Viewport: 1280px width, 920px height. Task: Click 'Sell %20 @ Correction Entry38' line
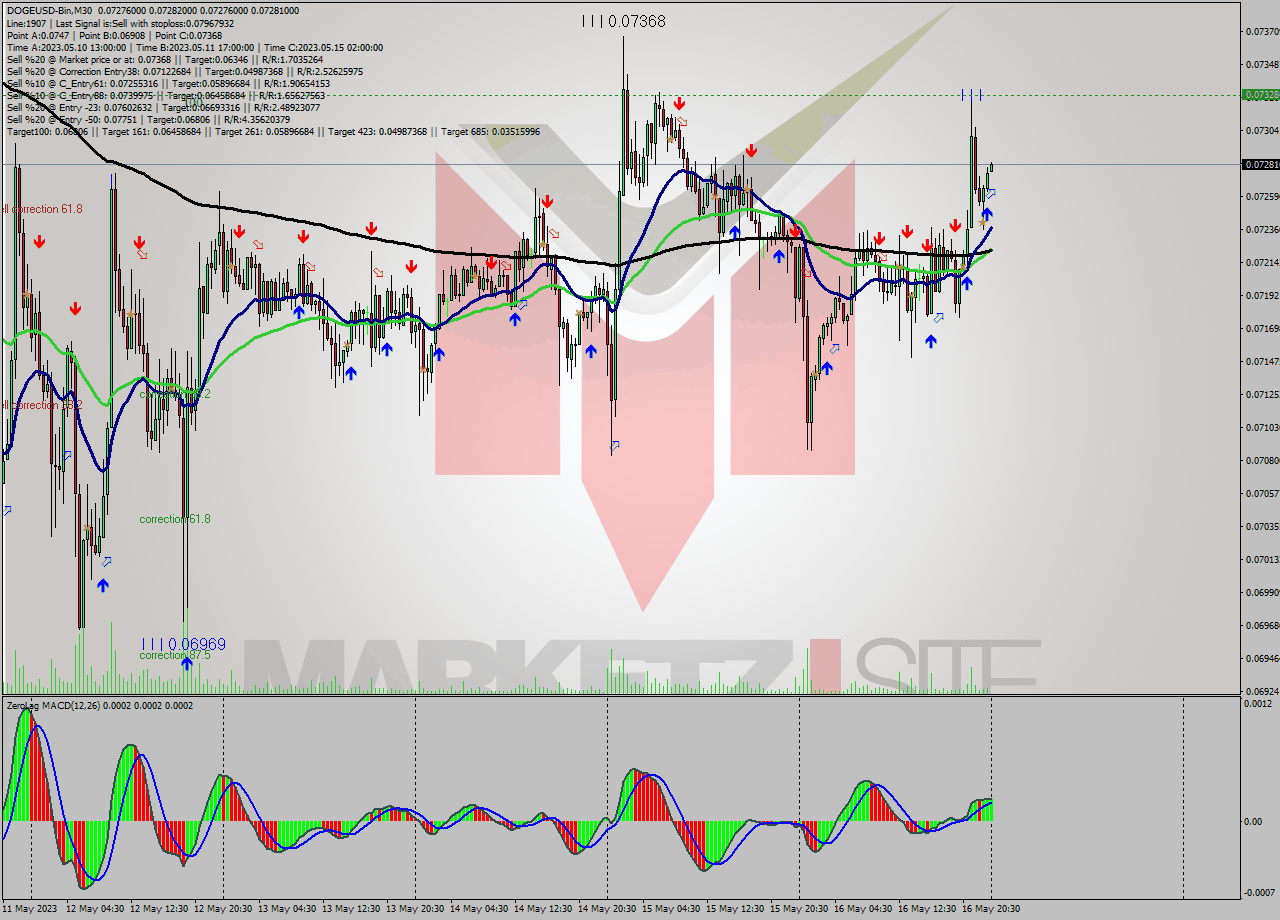click(x=185, y=72)
